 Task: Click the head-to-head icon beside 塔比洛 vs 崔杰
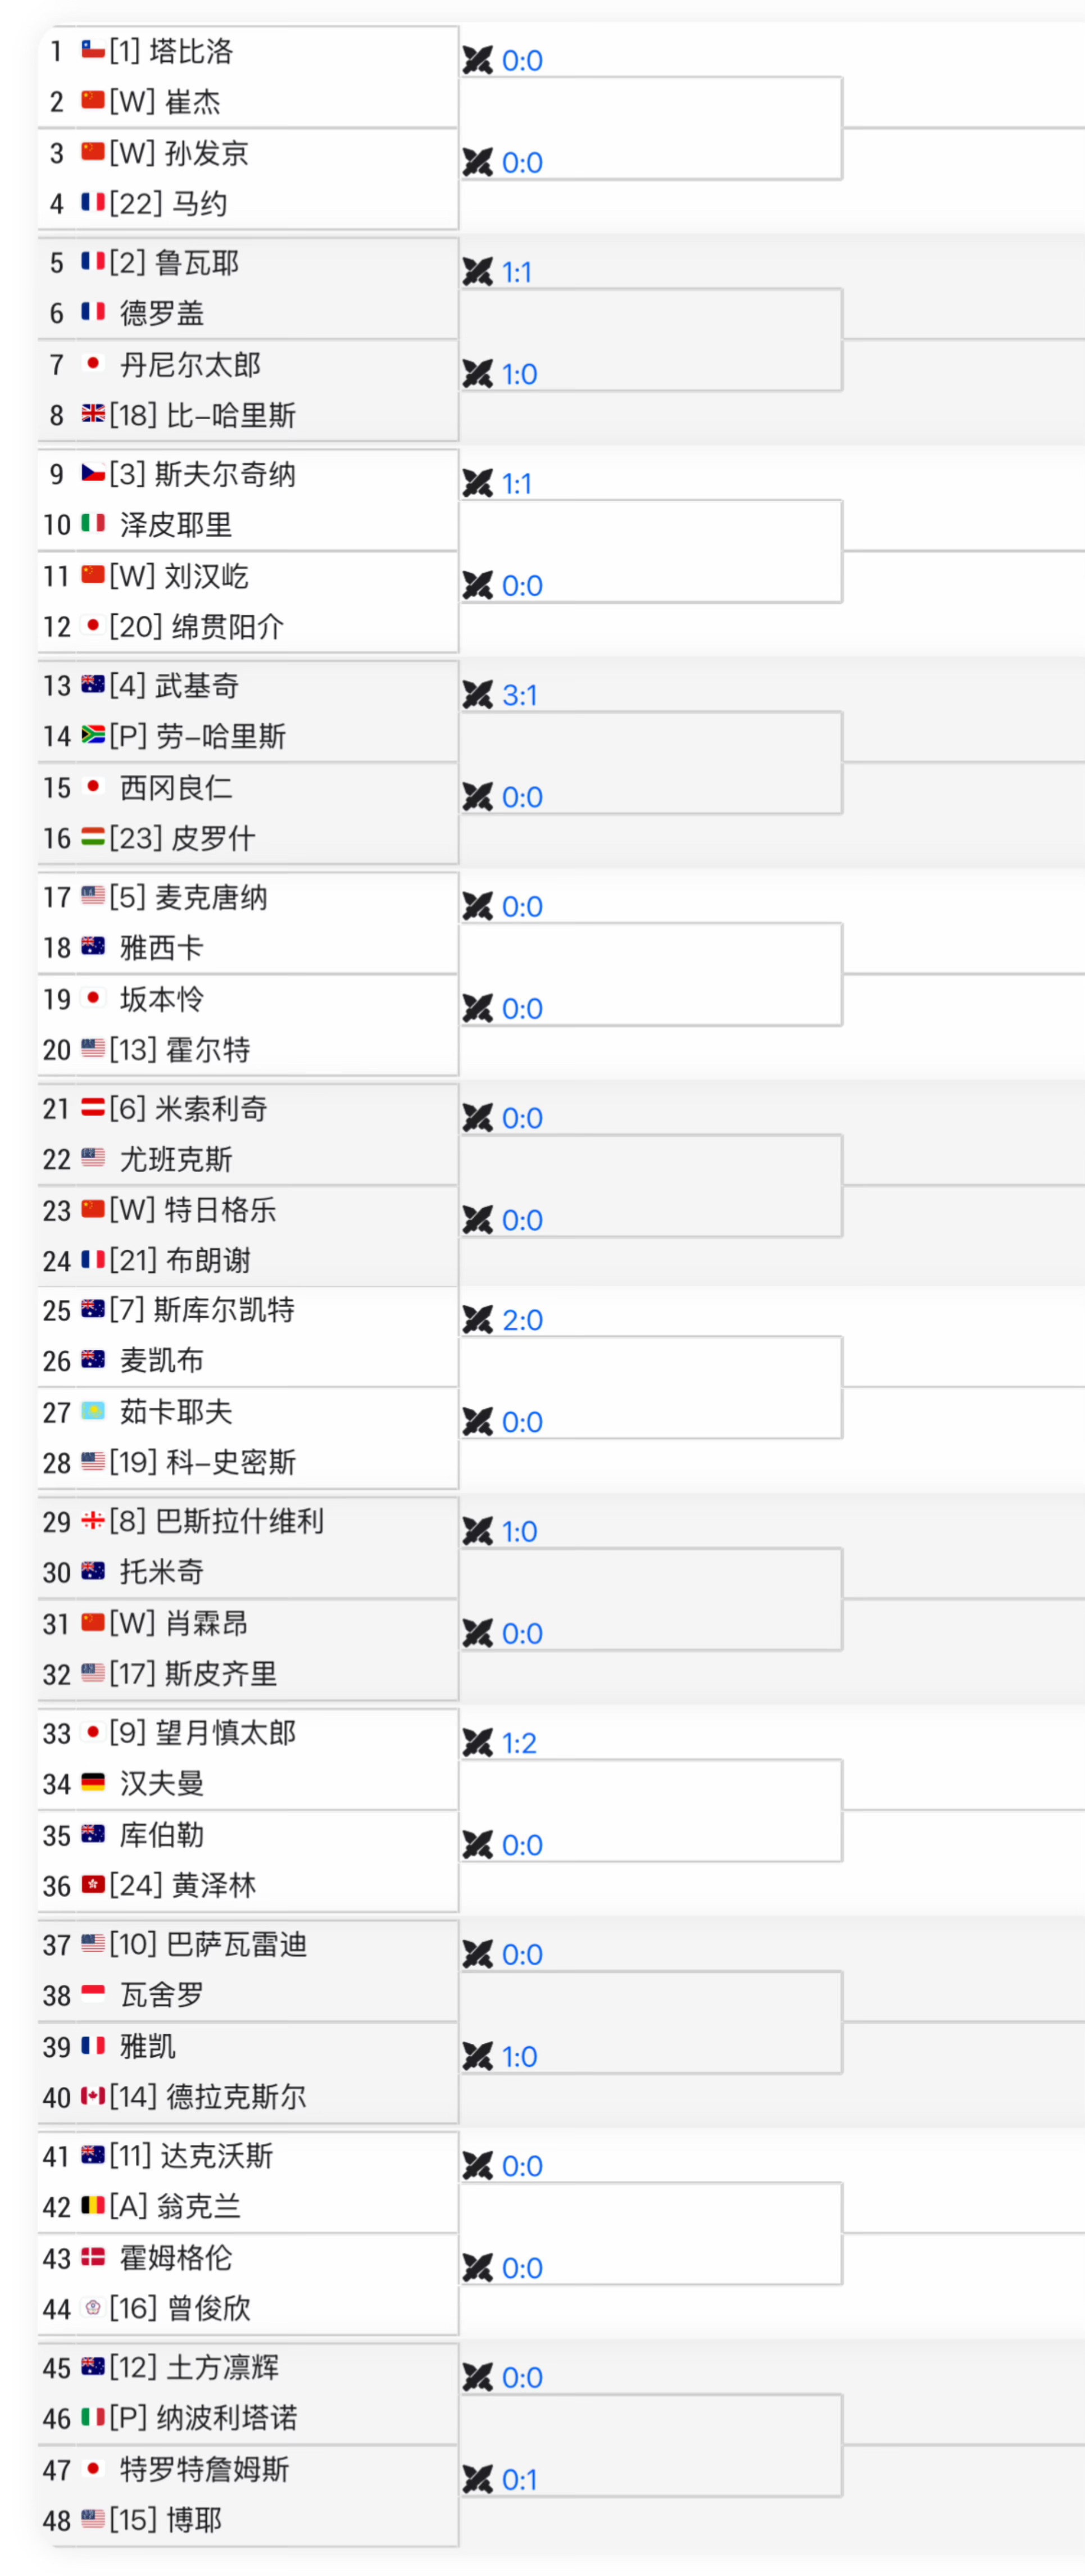478,61
